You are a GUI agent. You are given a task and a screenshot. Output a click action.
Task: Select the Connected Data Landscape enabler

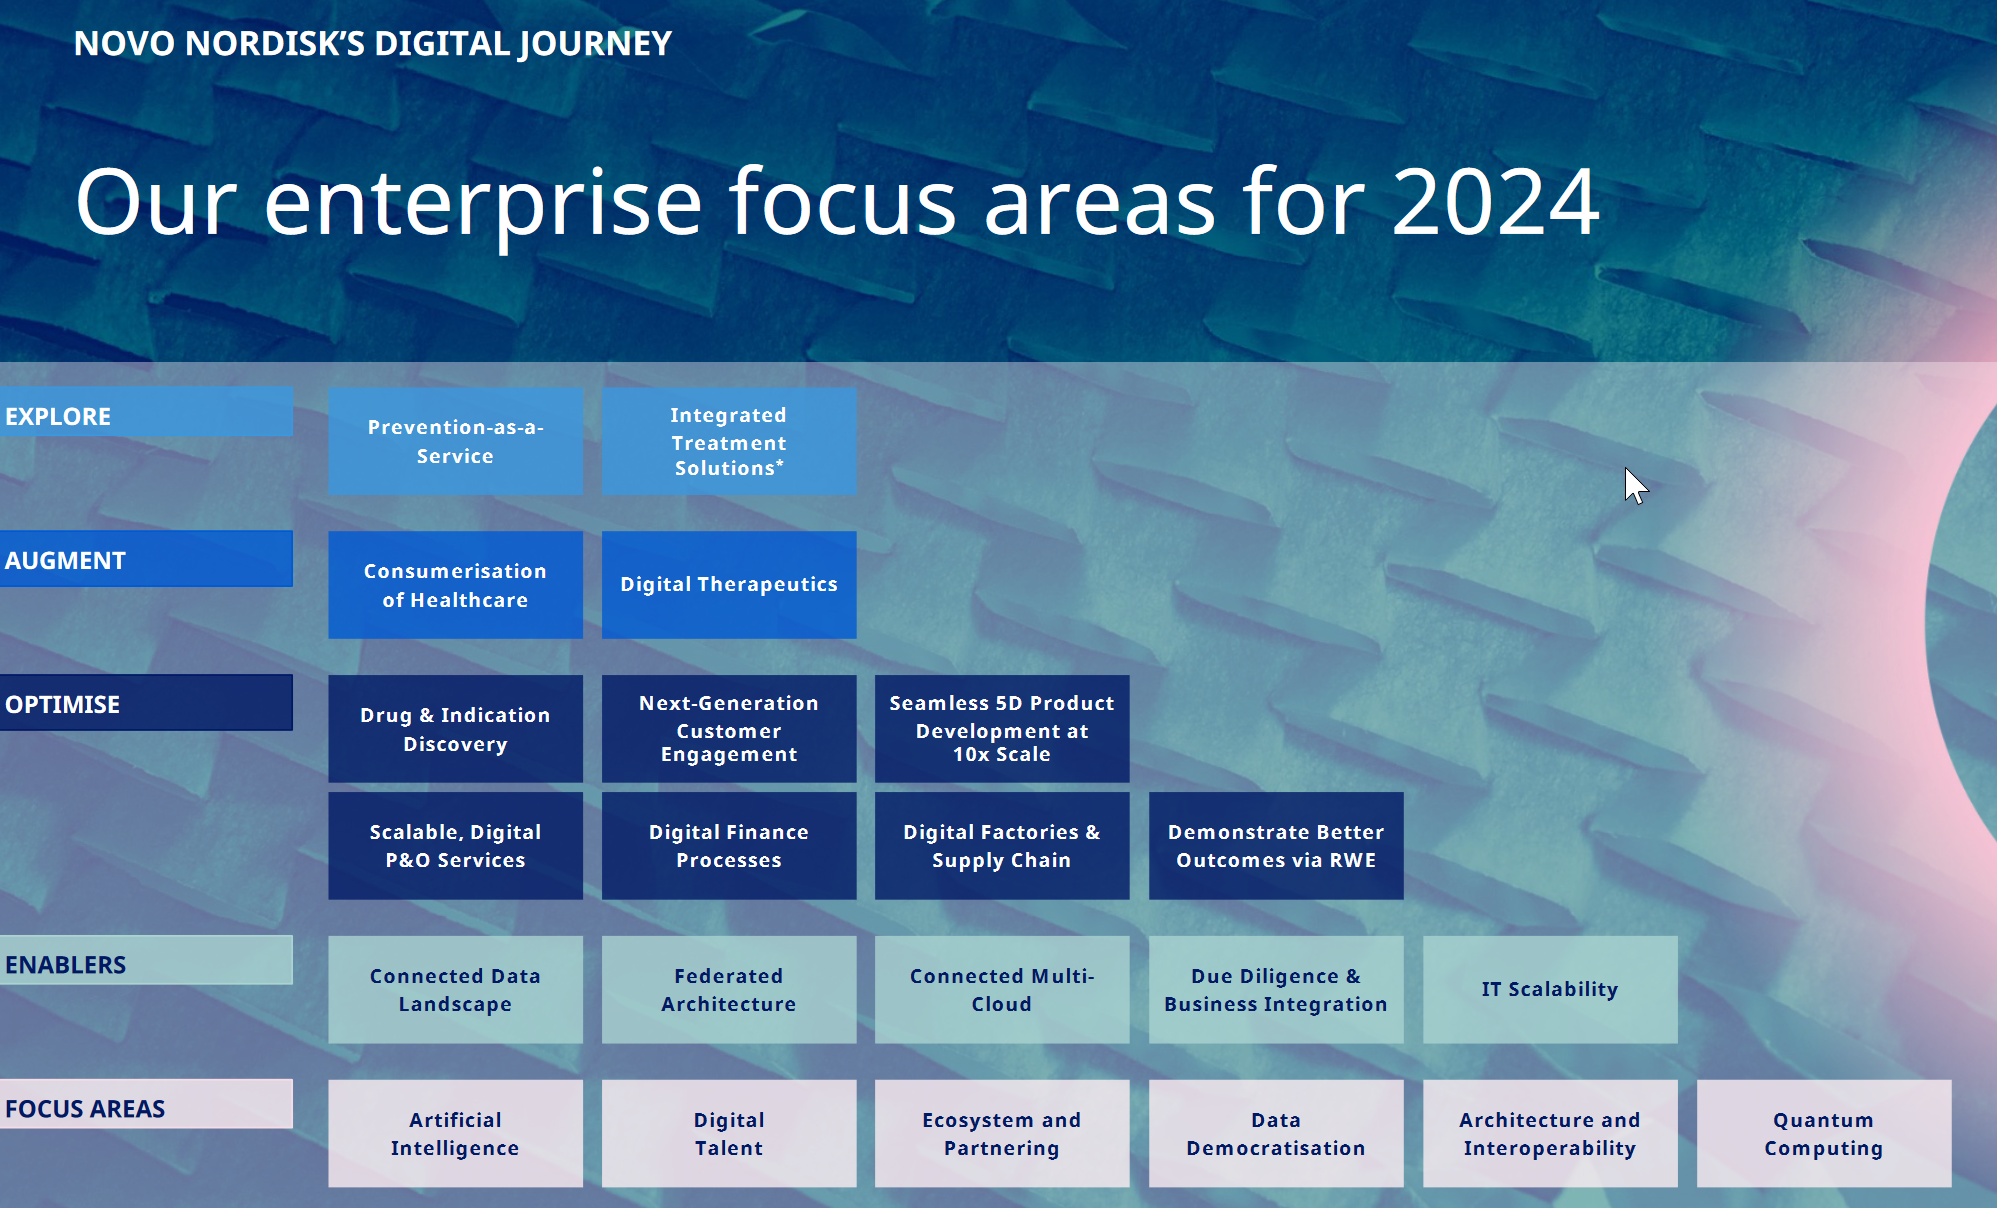coord(455,990)
